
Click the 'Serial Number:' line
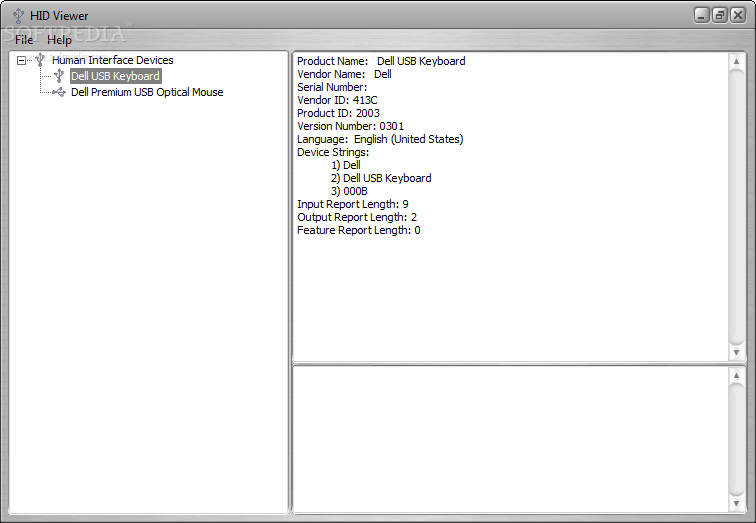[x=332, y=87]
